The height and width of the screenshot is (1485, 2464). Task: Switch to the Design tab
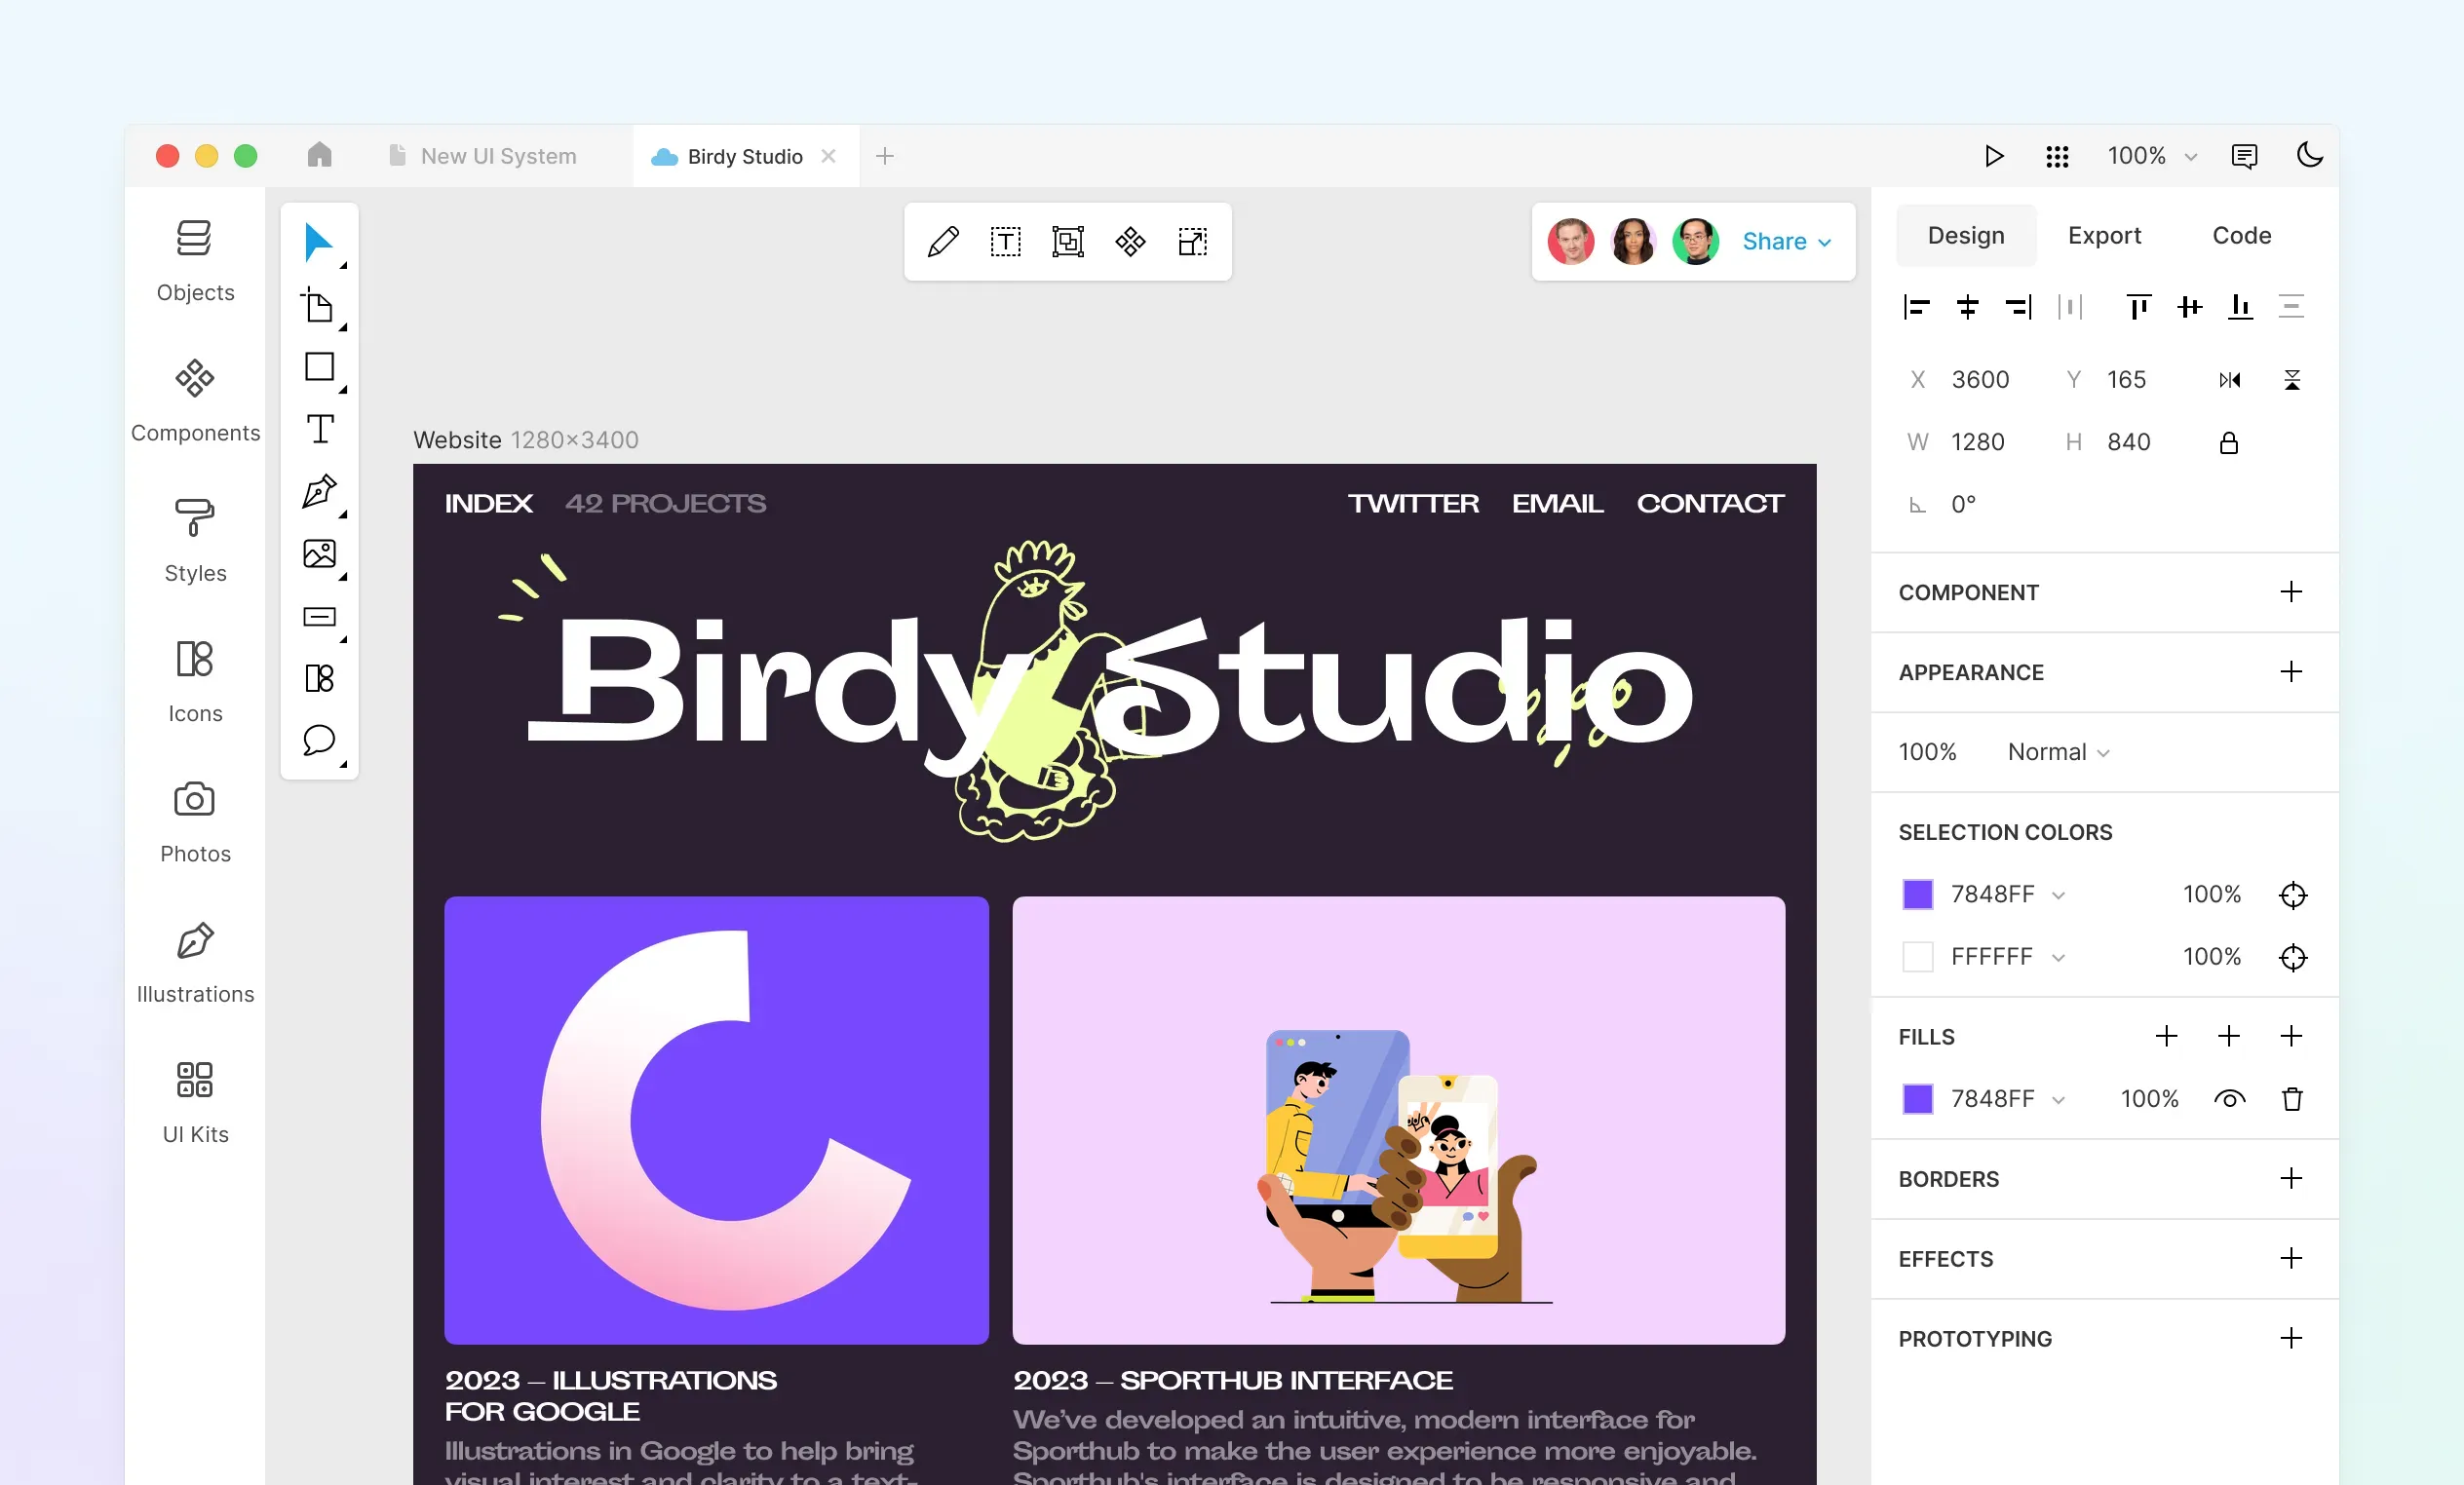point(1966,235)
